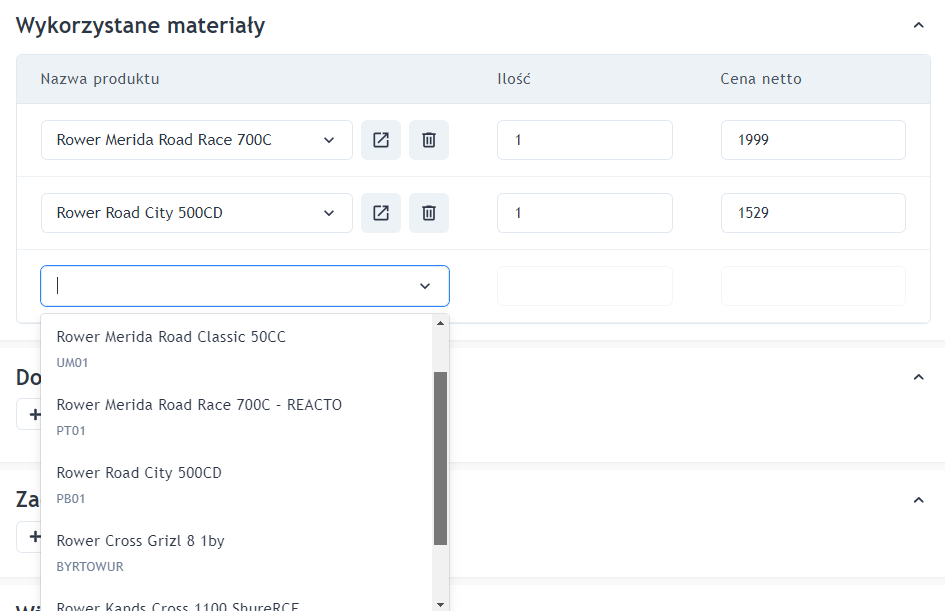Click the empty product search combo box
945x611 pixels.
[245, 286]
